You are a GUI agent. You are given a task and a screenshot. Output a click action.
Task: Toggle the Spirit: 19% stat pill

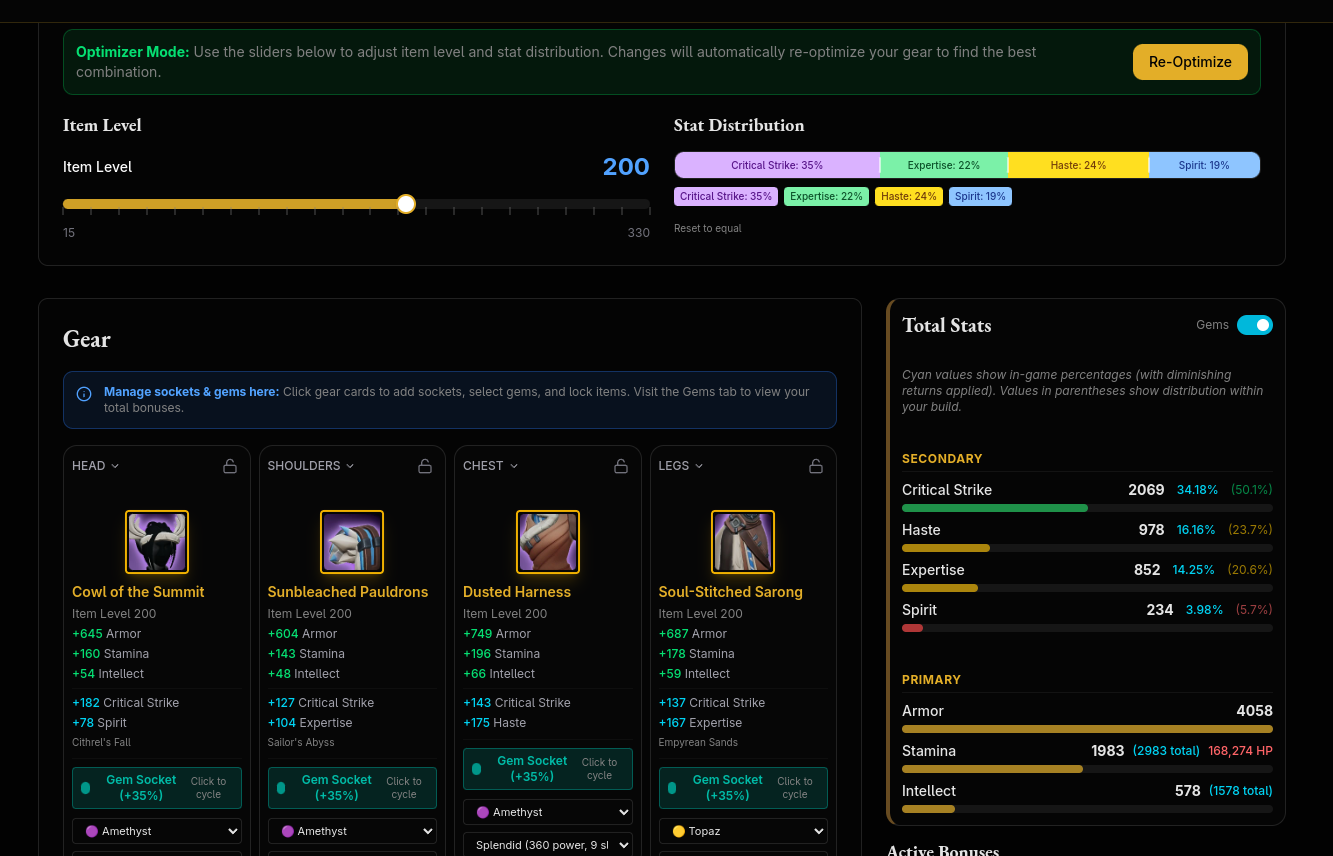980,196
